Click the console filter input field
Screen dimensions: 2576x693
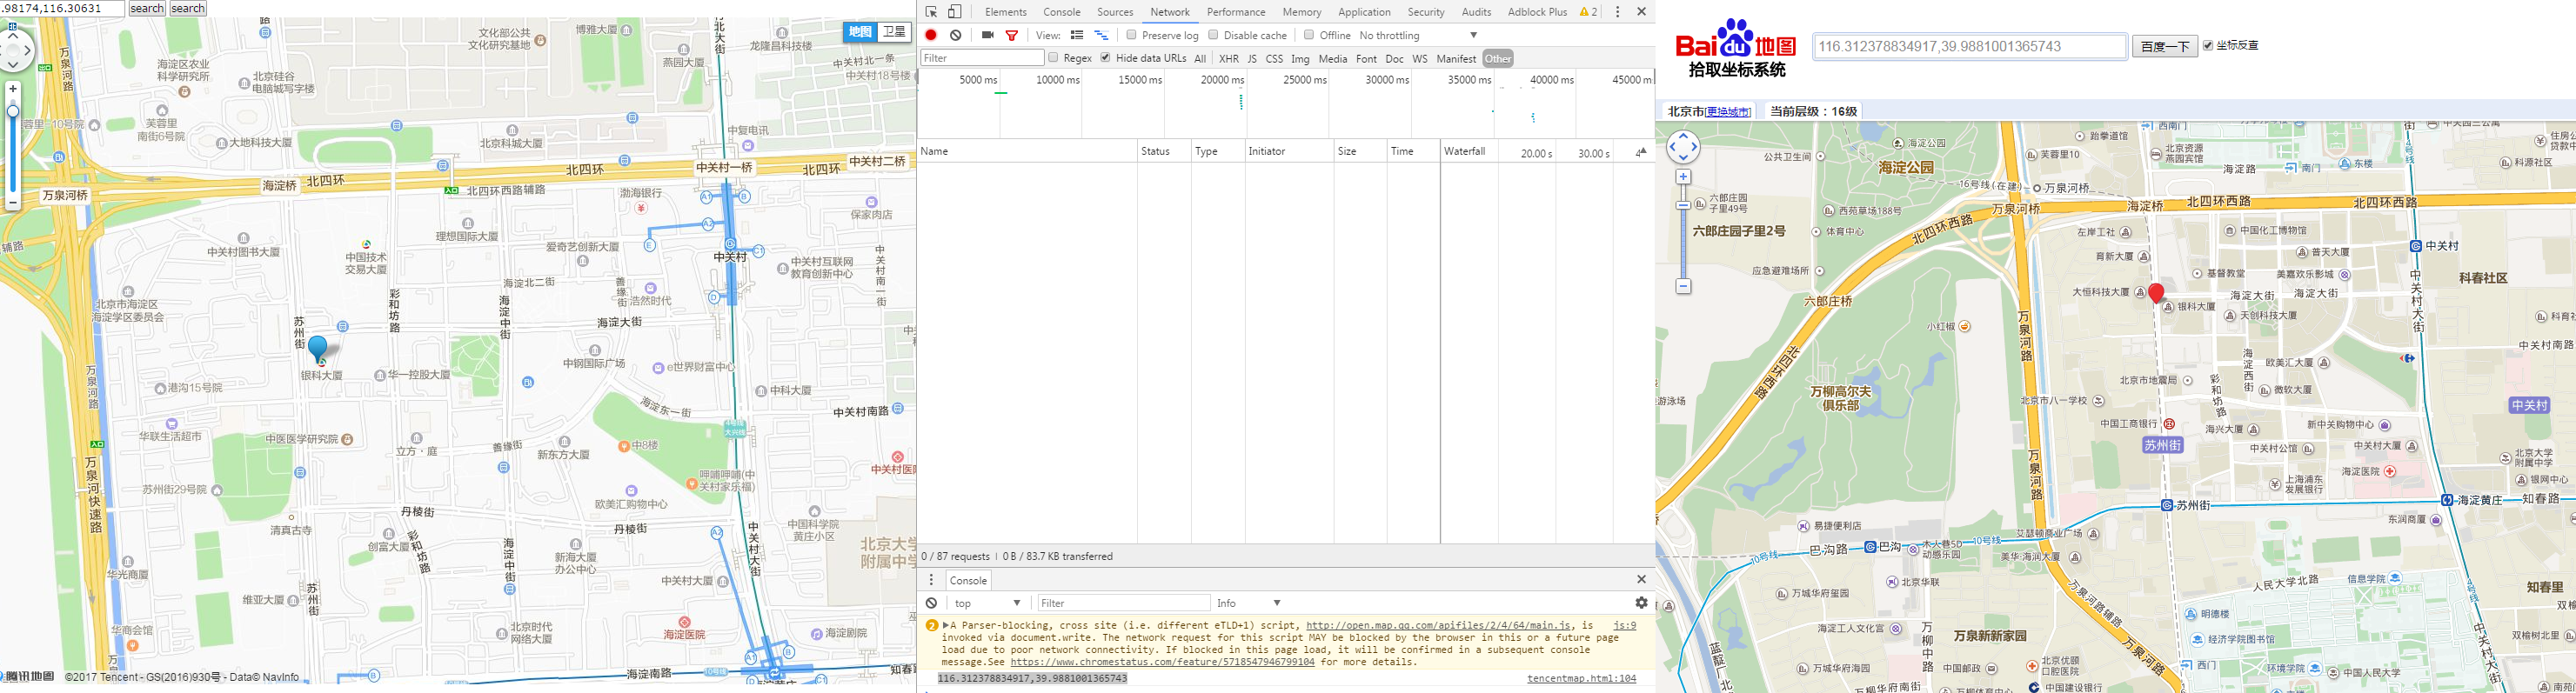(1122, 603)
